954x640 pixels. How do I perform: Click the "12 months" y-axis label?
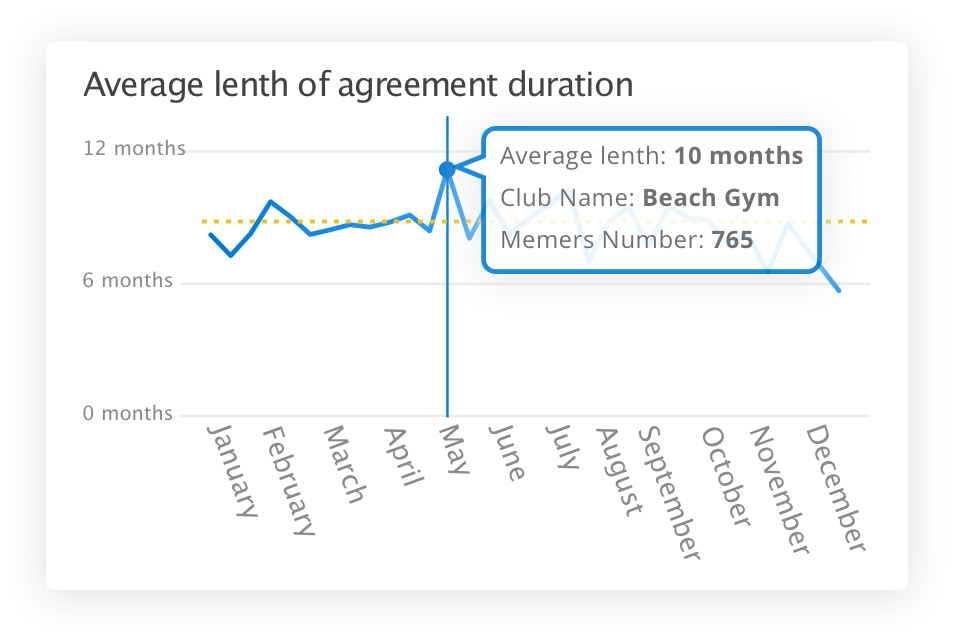point(134,149)
